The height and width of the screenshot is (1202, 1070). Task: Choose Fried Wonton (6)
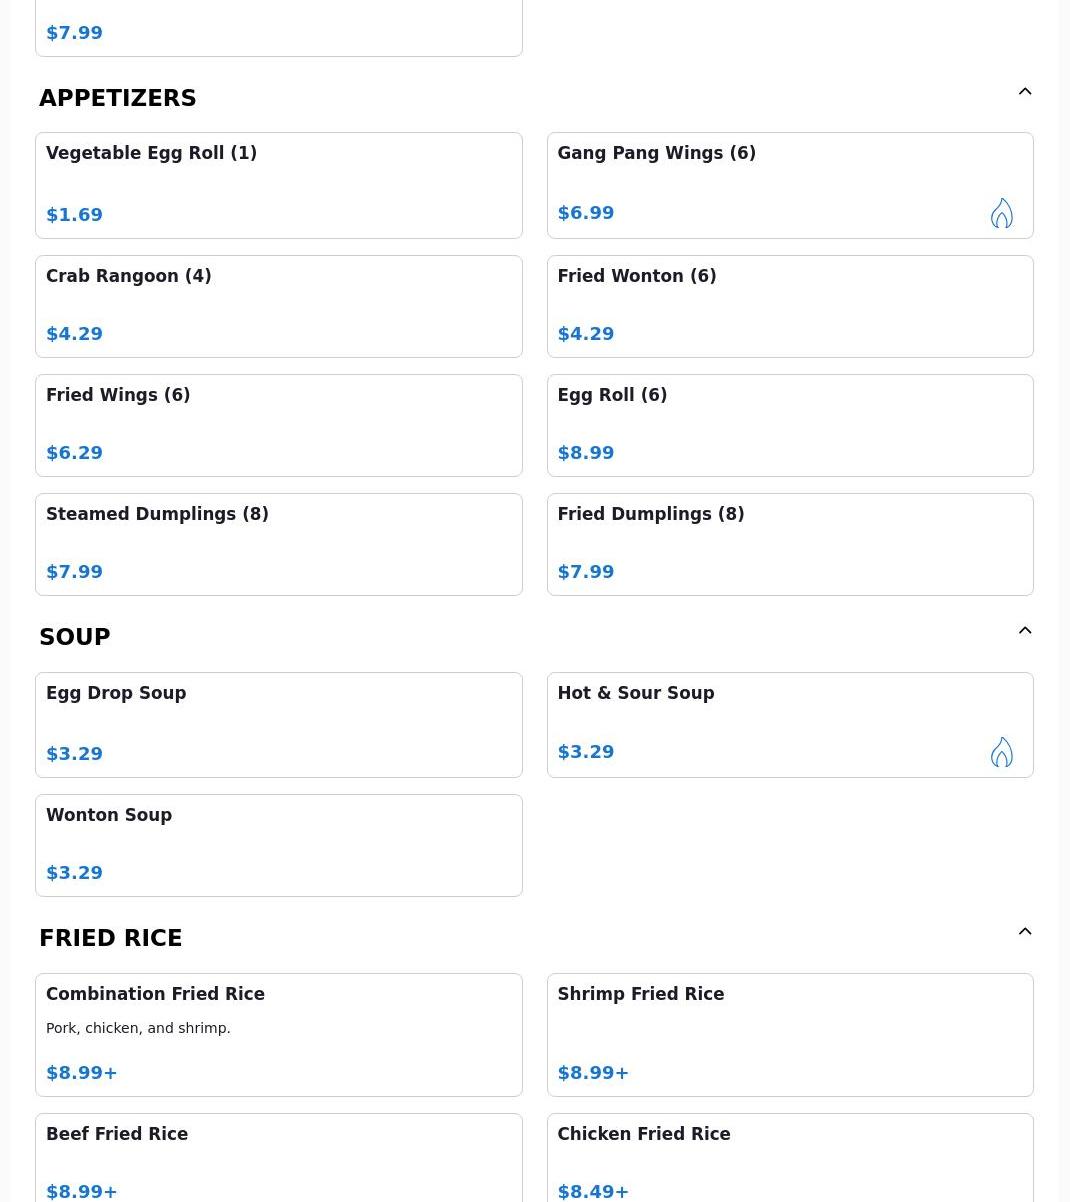[790, 306]
